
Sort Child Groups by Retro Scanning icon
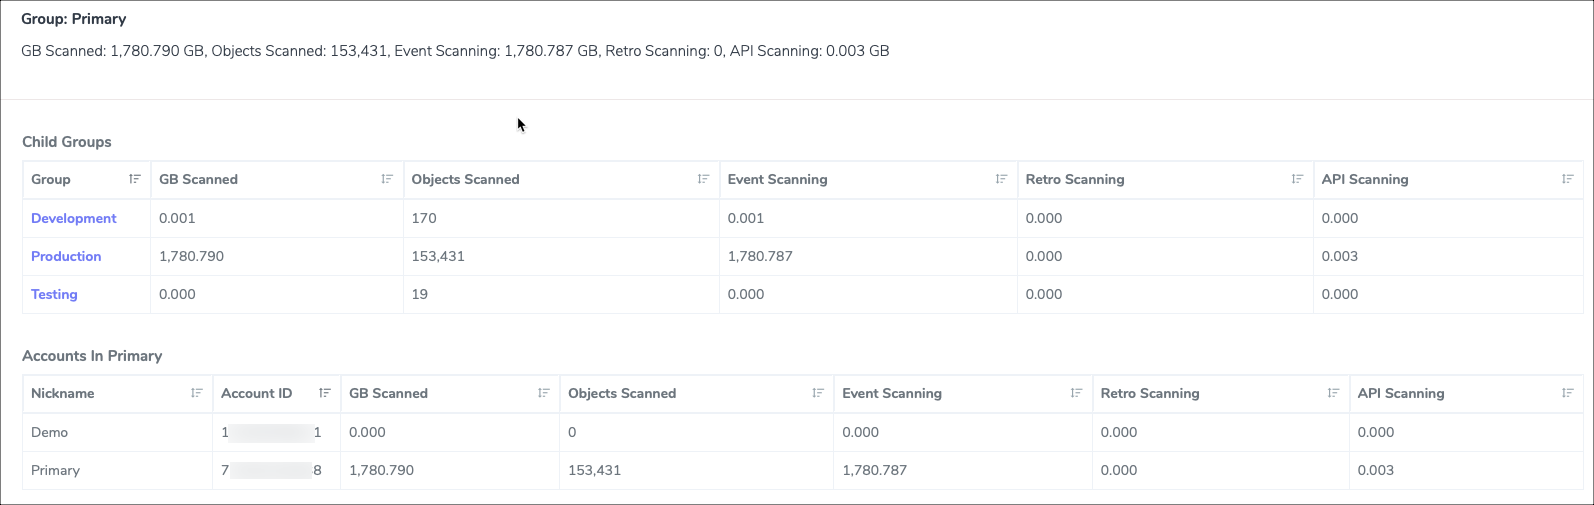point(1297,179)
